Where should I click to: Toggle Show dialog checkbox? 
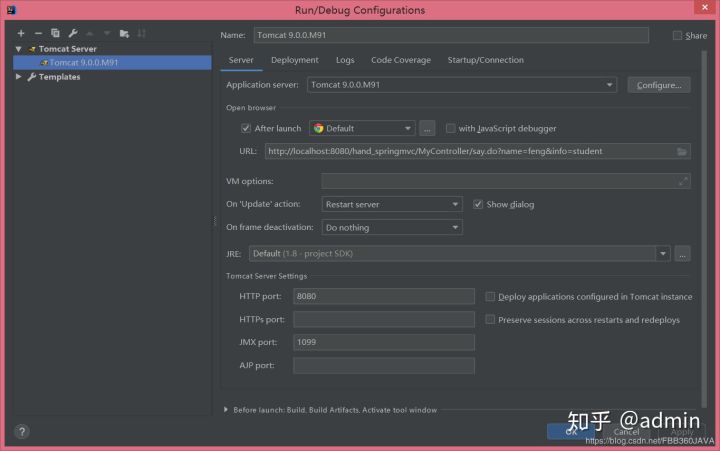tap(478, 204)
